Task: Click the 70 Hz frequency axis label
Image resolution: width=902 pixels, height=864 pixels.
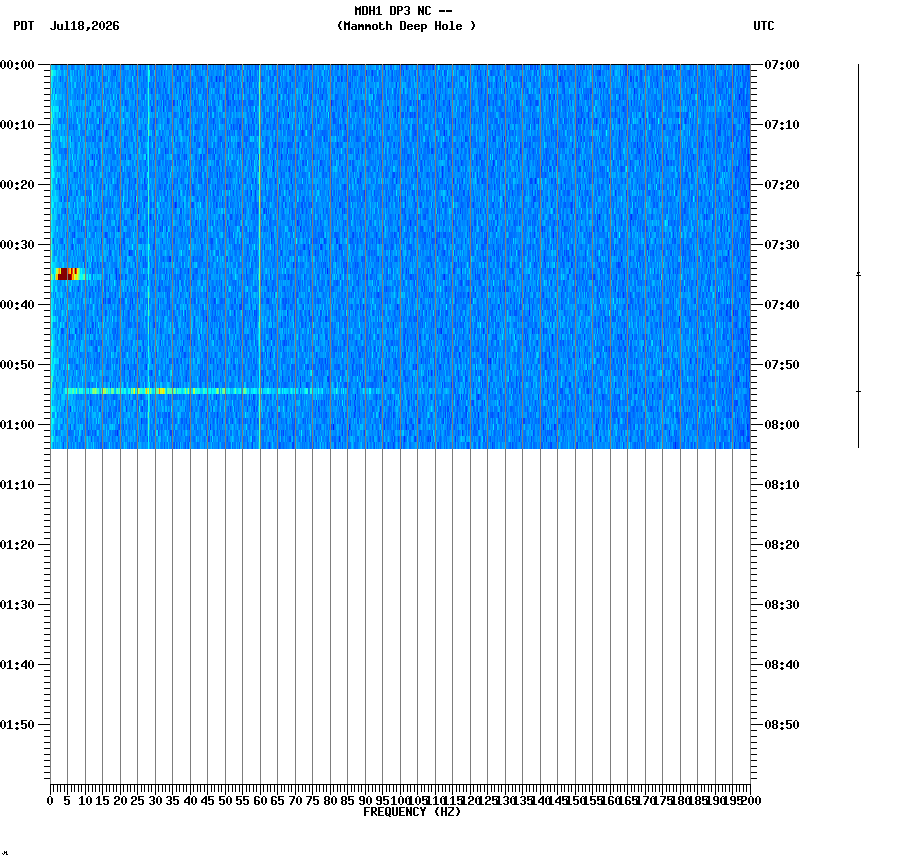Action: click(295, 800)
